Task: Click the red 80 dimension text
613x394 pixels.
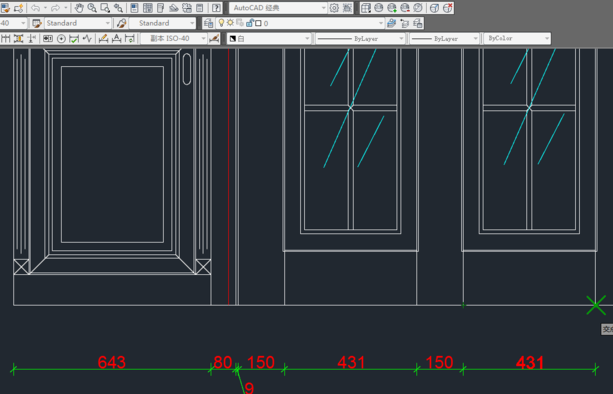Action: (223, 362)
